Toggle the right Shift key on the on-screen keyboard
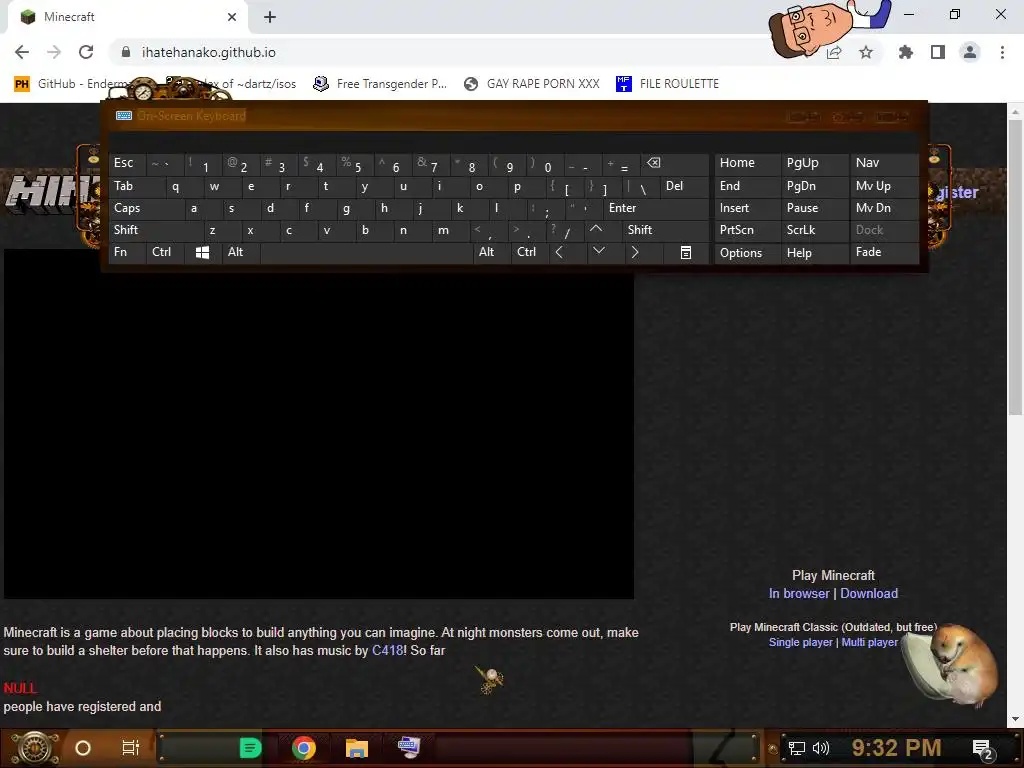The image size is (1024, 768). click(x=665, y=230)
